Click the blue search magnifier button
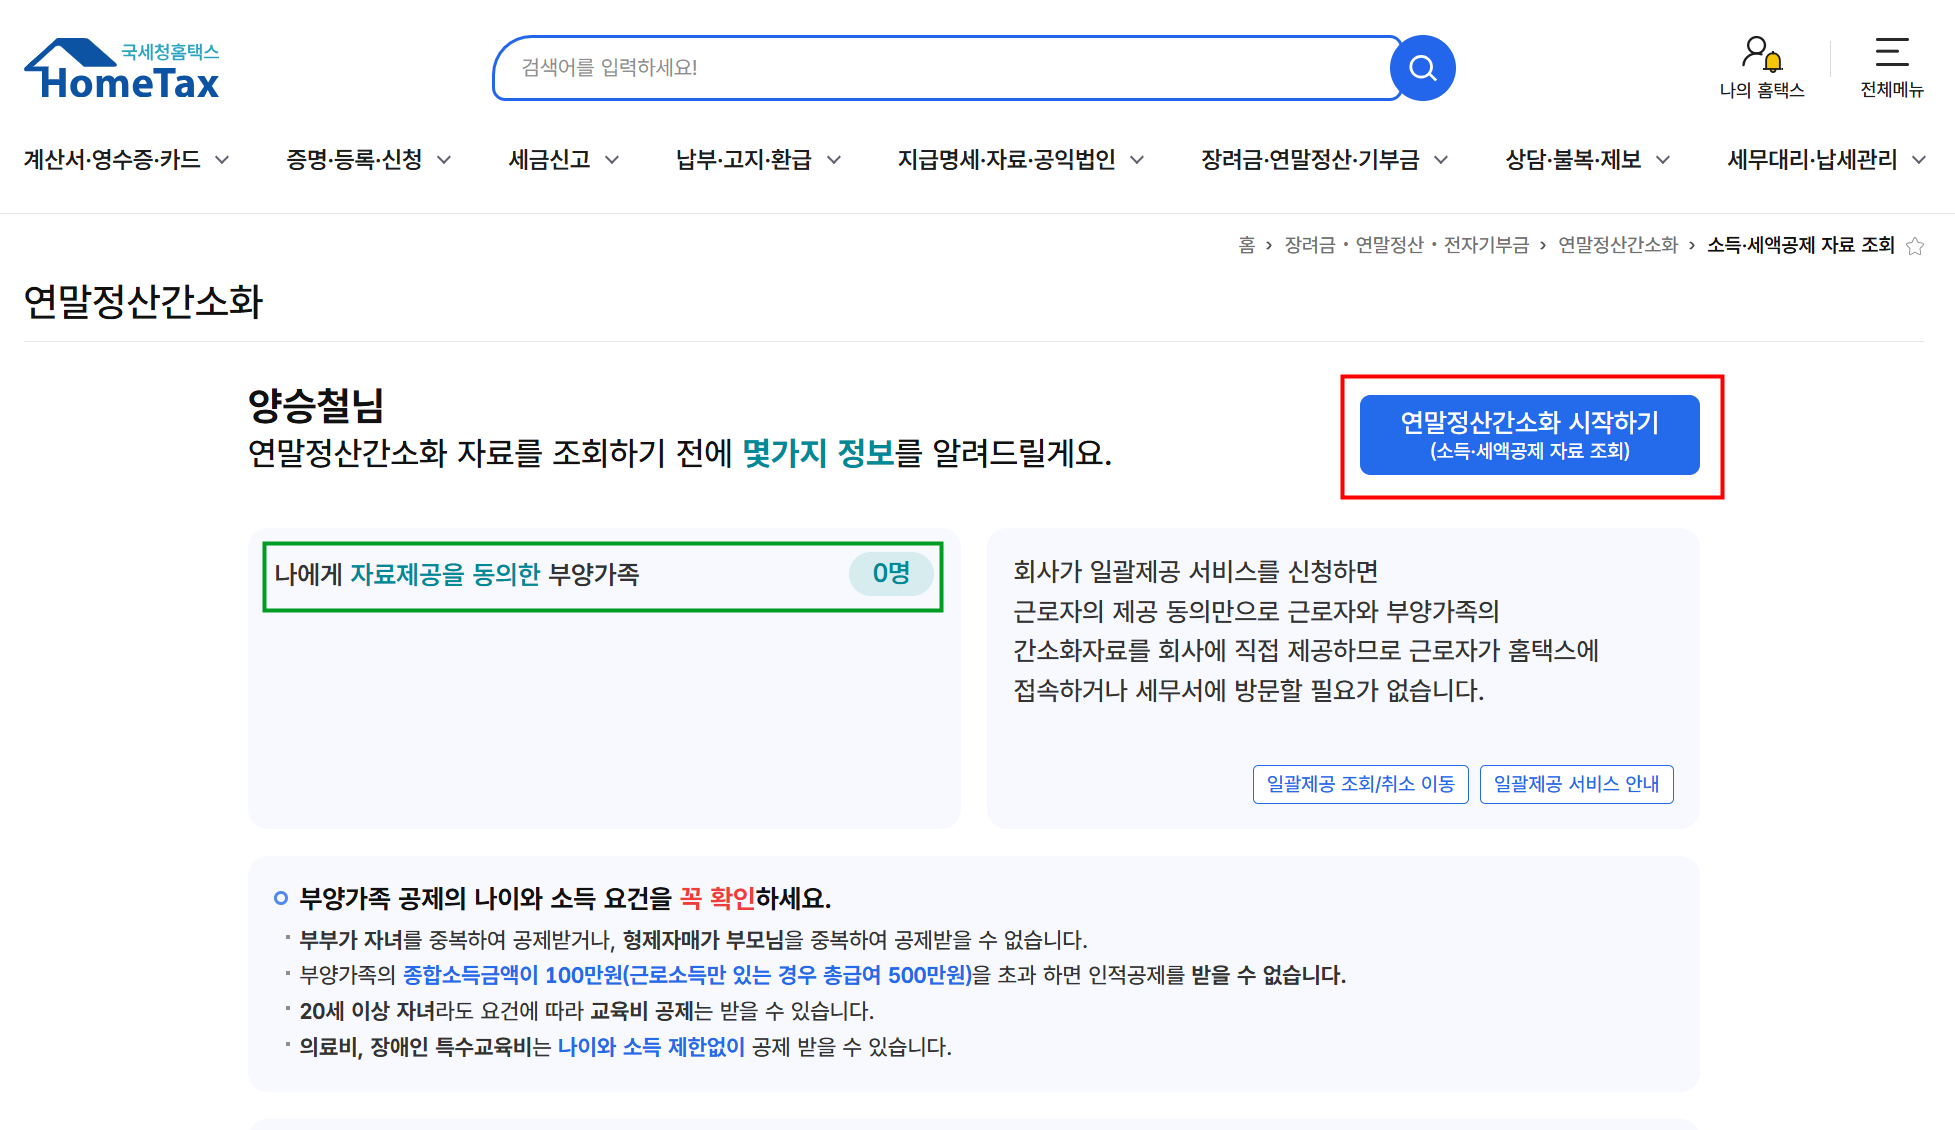Image resolution: width=1955 pixels, height=1130 pixels. tap(1422, 68)
